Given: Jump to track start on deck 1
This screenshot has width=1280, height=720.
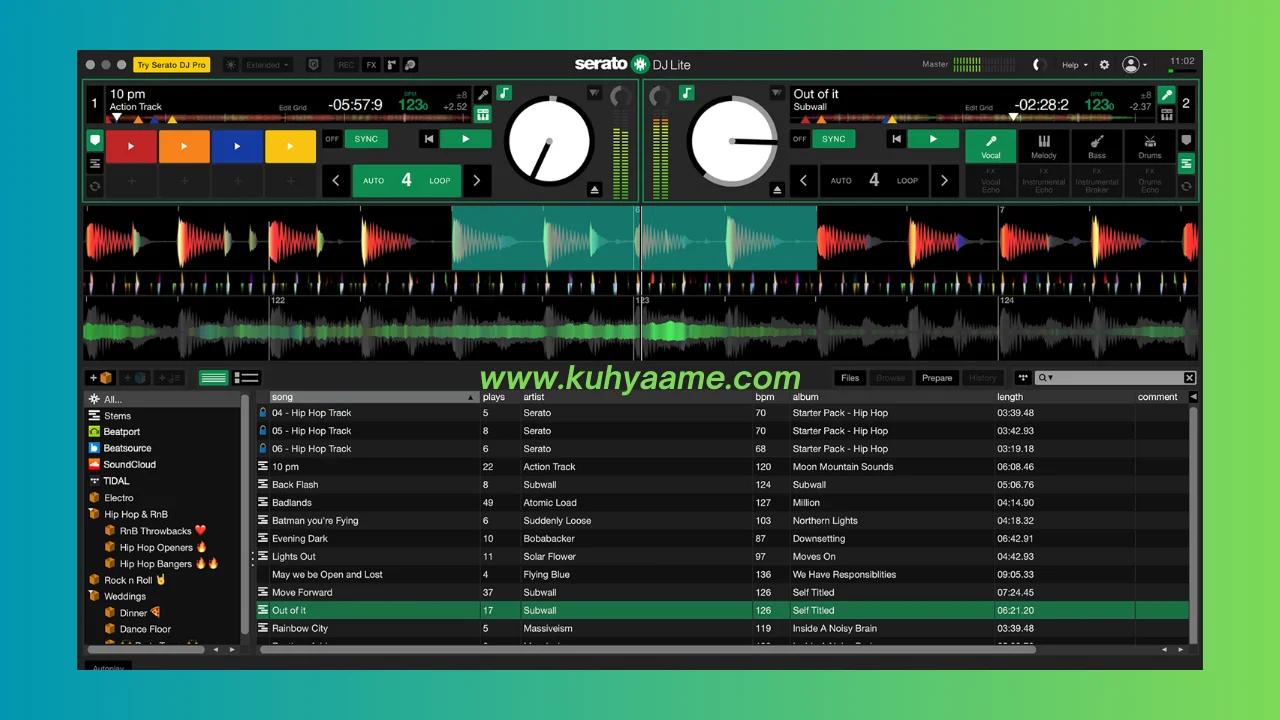Looking at the screenshot, I should click(x=429, y=139).
